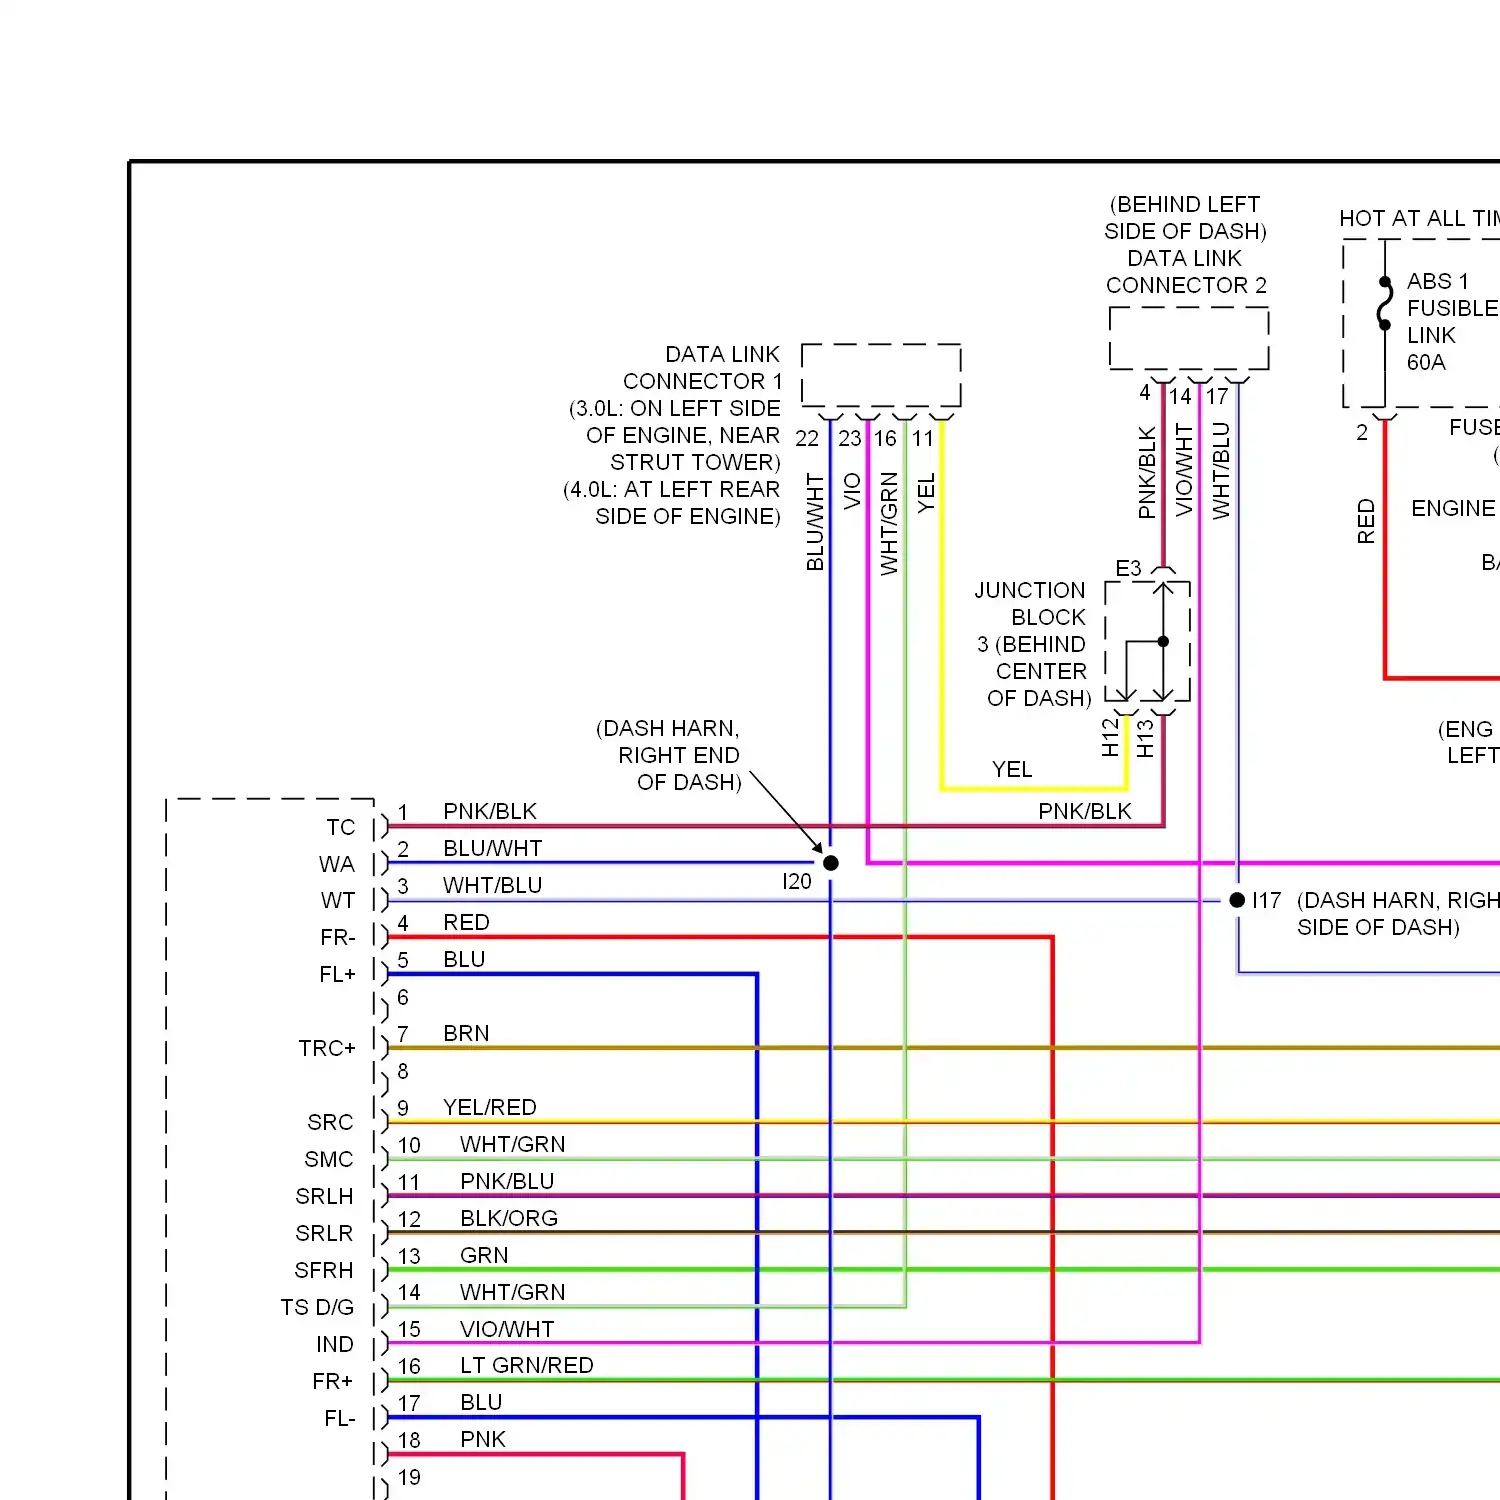This screenshot has height=1500, width=1500.
Task: Click the vertical WHT/BLU wire label
Action: click(1221, 471)
